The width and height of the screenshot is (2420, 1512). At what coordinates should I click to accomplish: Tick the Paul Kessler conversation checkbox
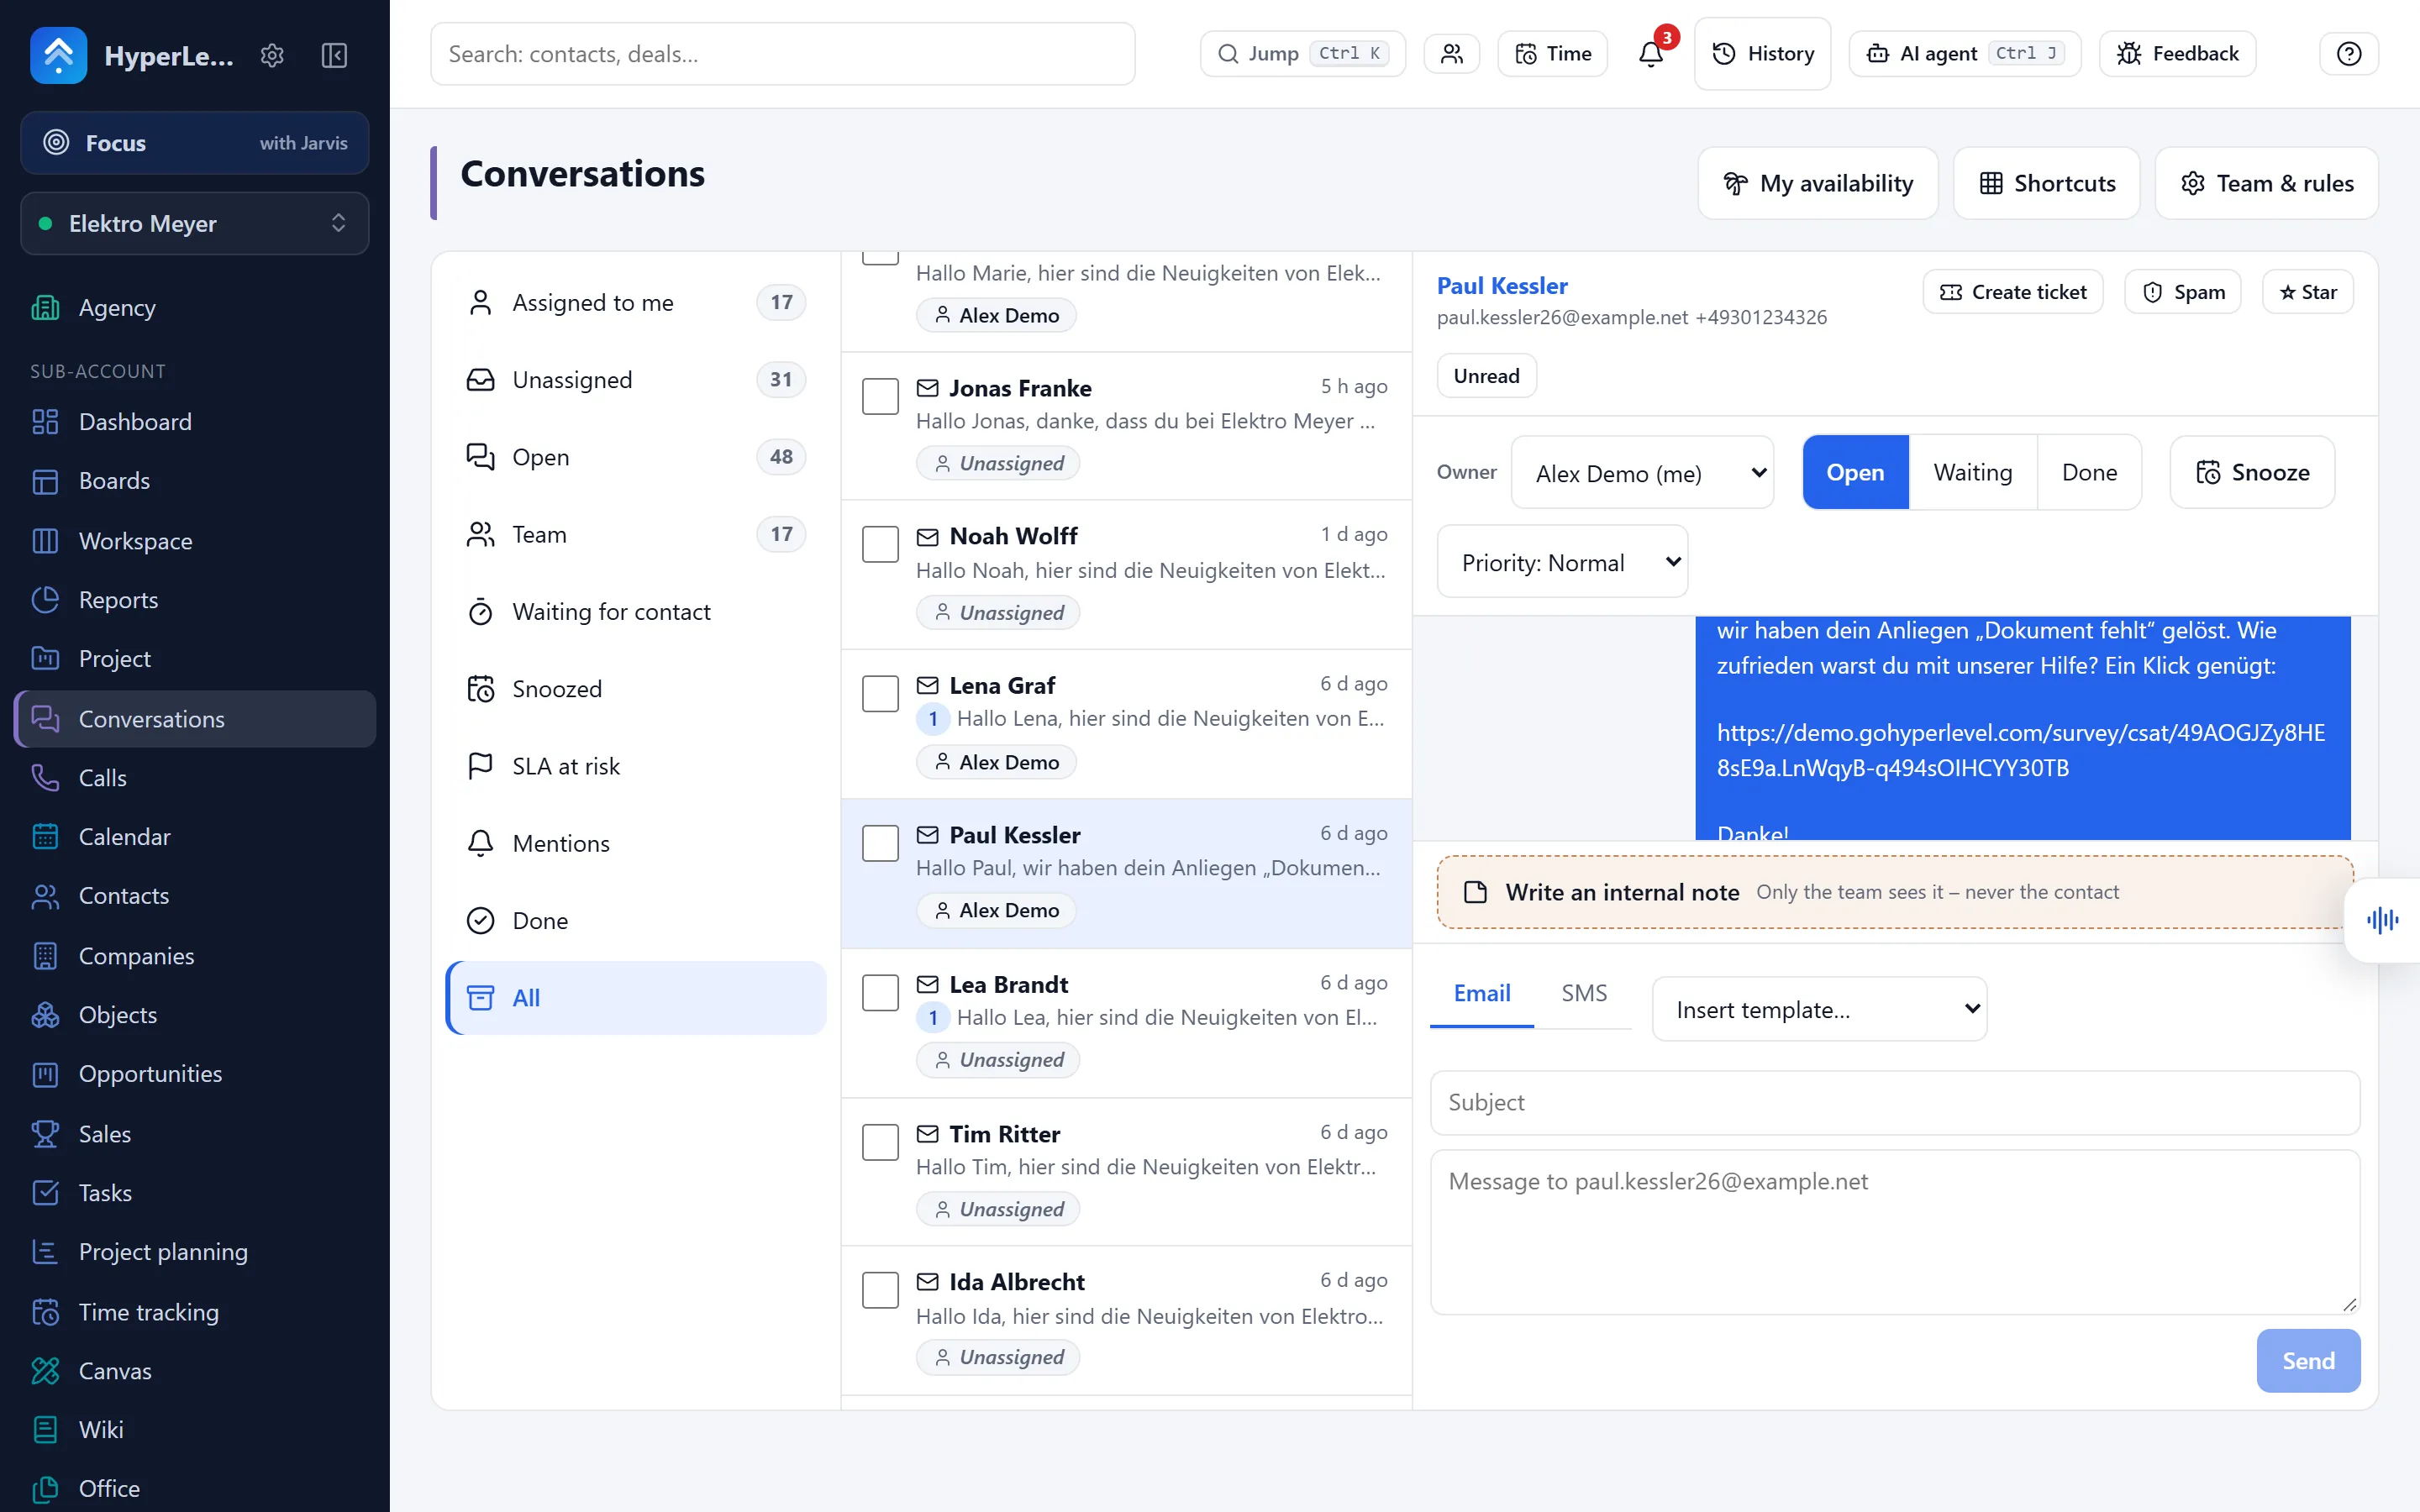click(880, 843)
